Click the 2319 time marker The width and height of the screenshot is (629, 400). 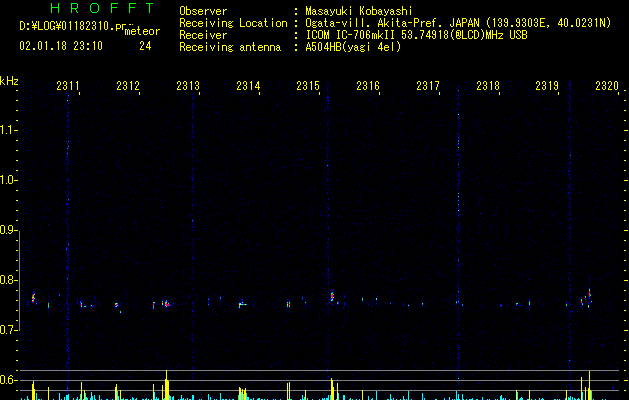547,85
